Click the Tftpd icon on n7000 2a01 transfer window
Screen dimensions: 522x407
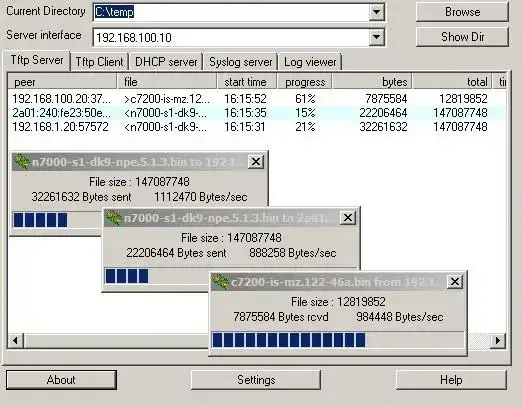pyautogui.click(x=113, y=218)
